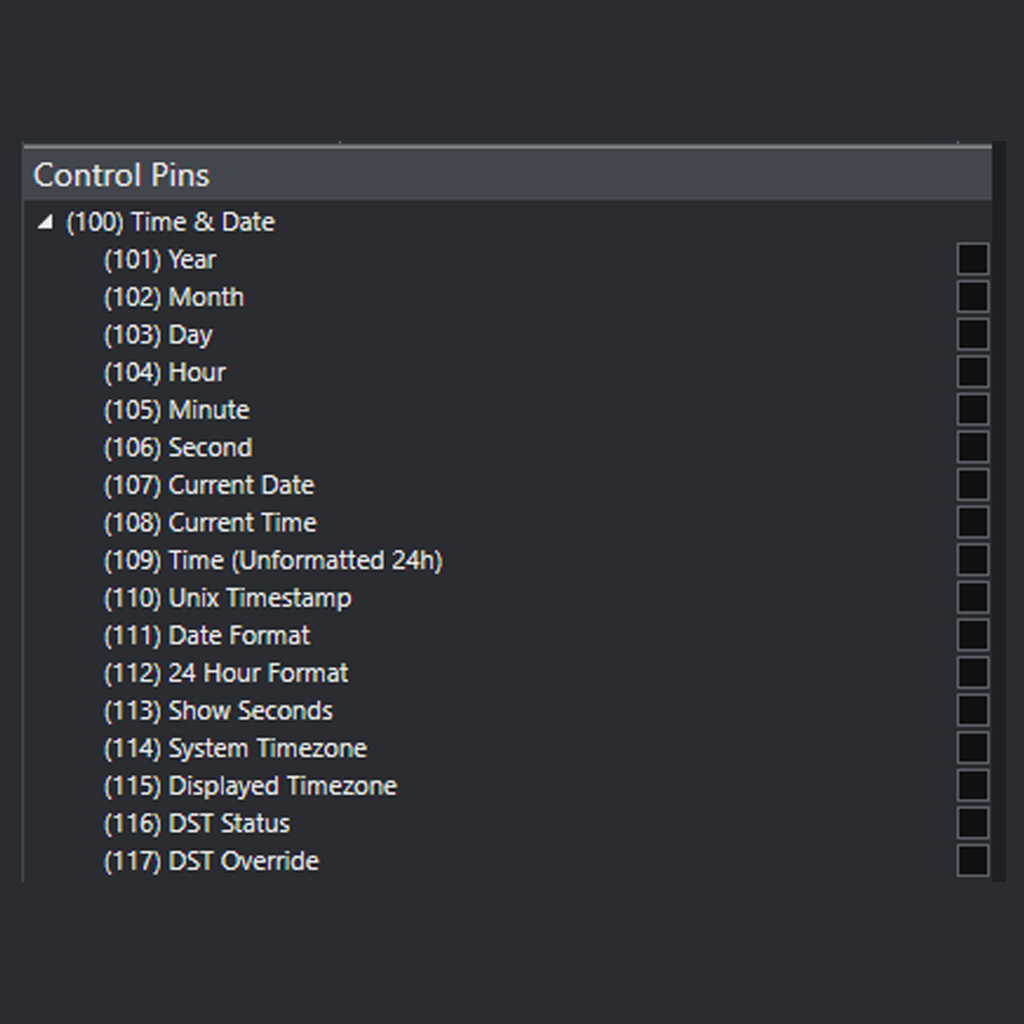The width and height of the screenshot is (1024, 1024).
Task: Enable the (110) Unix Timestamp checkbox
Action: [x=971, y=597]
